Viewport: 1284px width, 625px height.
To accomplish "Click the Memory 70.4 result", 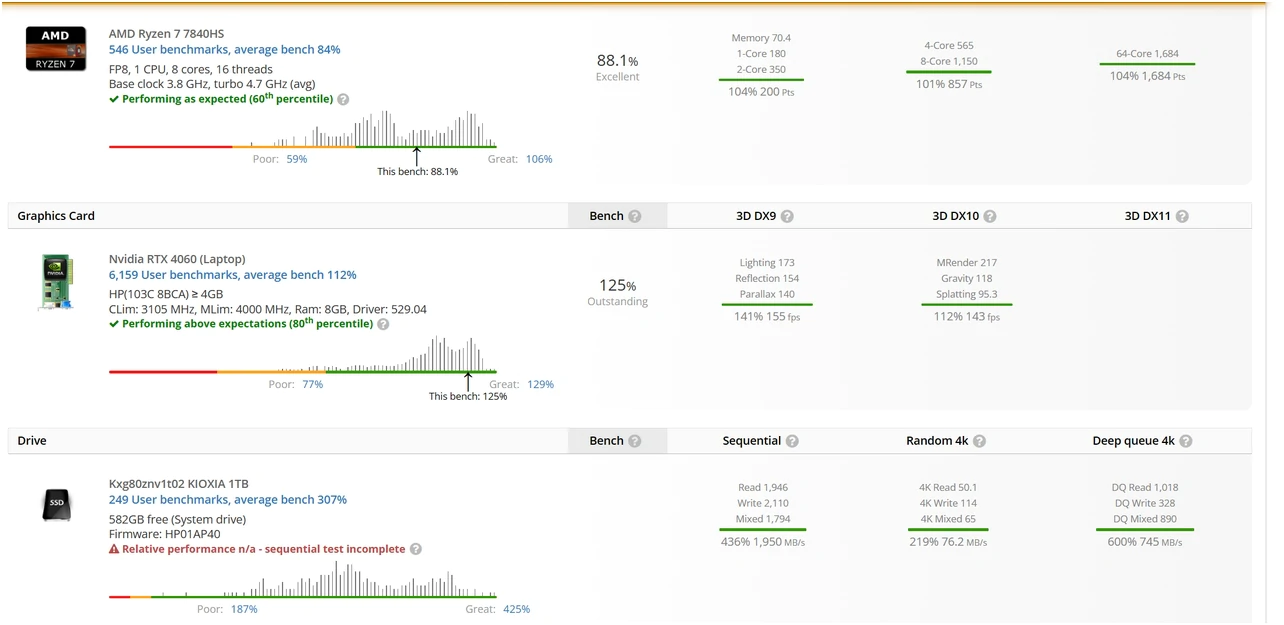I will pyautogui.click(x=761, y=38).
